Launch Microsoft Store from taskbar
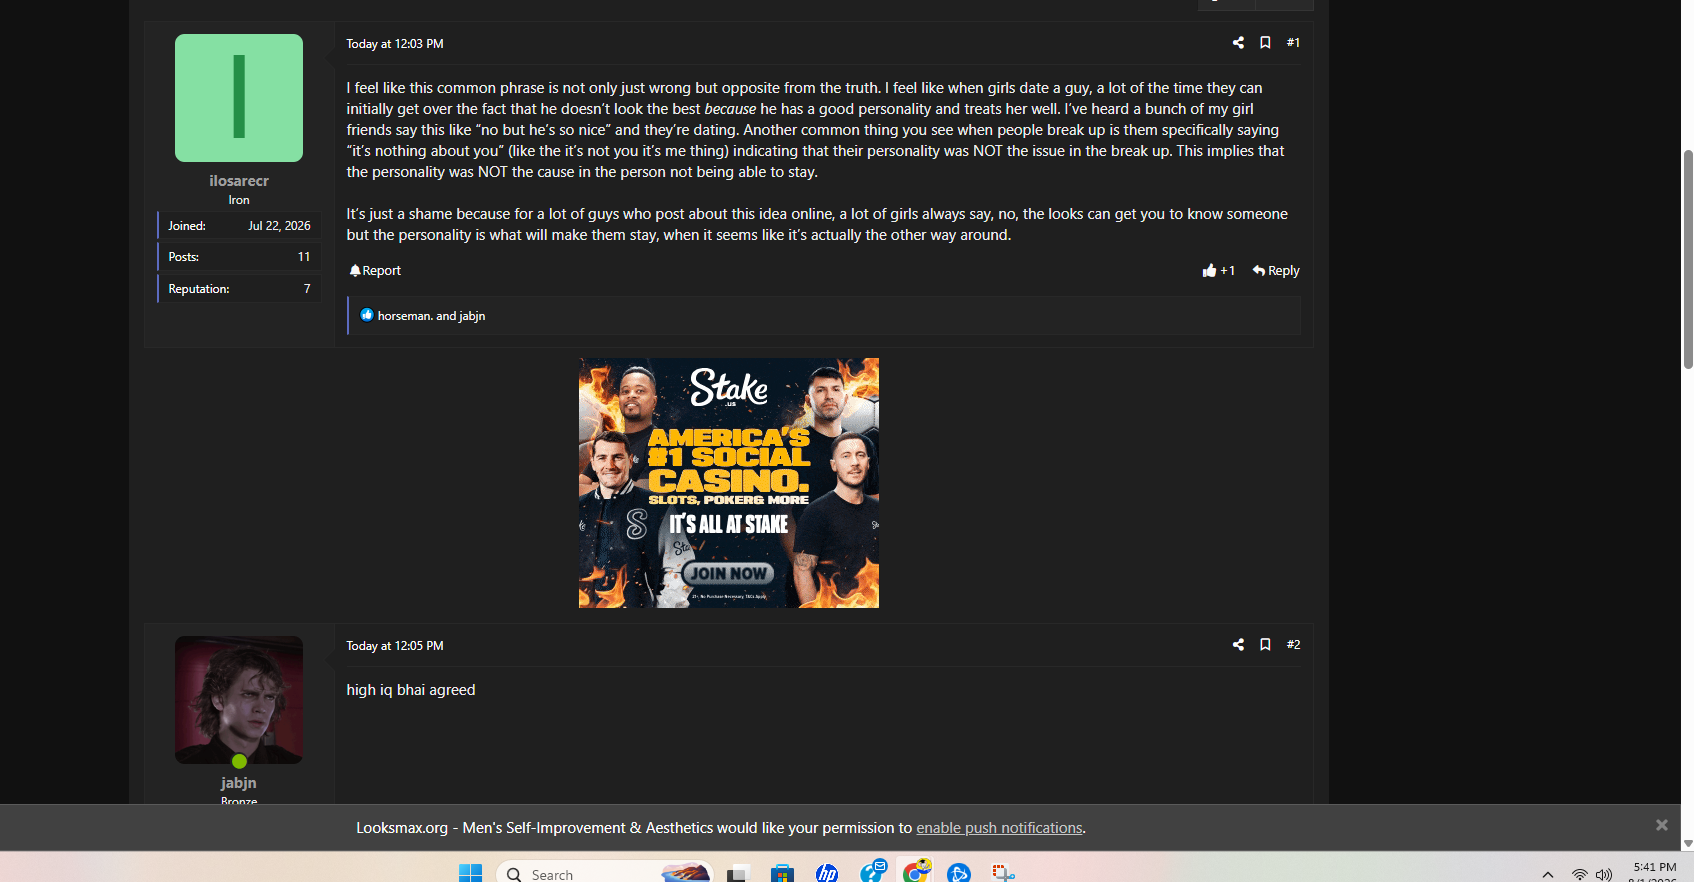The height and width of the screenshot is (882, 1694). click(782, 873)
